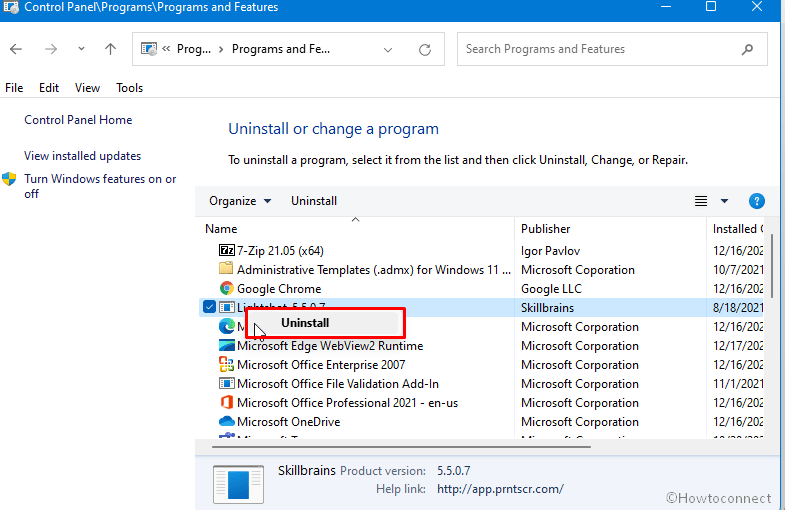Select the 7-Zip 21.05 (x64) entry
Viewport: 785px width, 510px height.
tap(280, 251)
